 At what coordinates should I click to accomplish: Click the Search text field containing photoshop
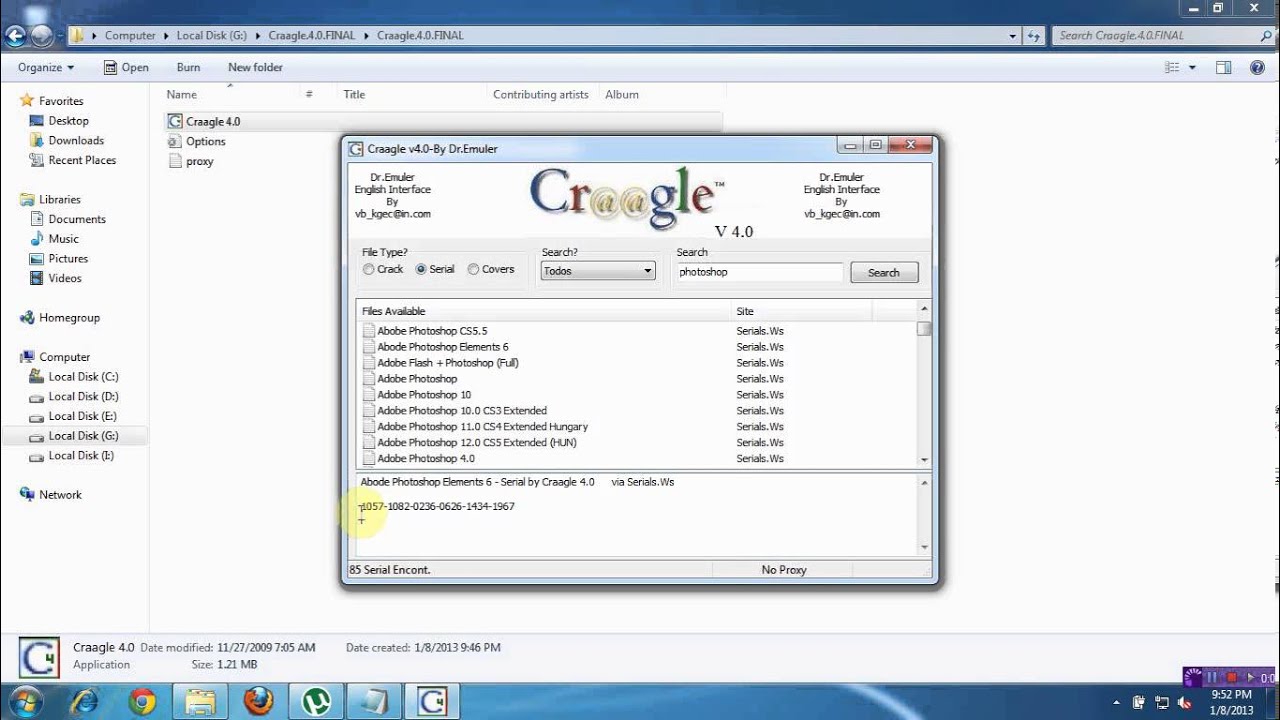coord(759,272)
